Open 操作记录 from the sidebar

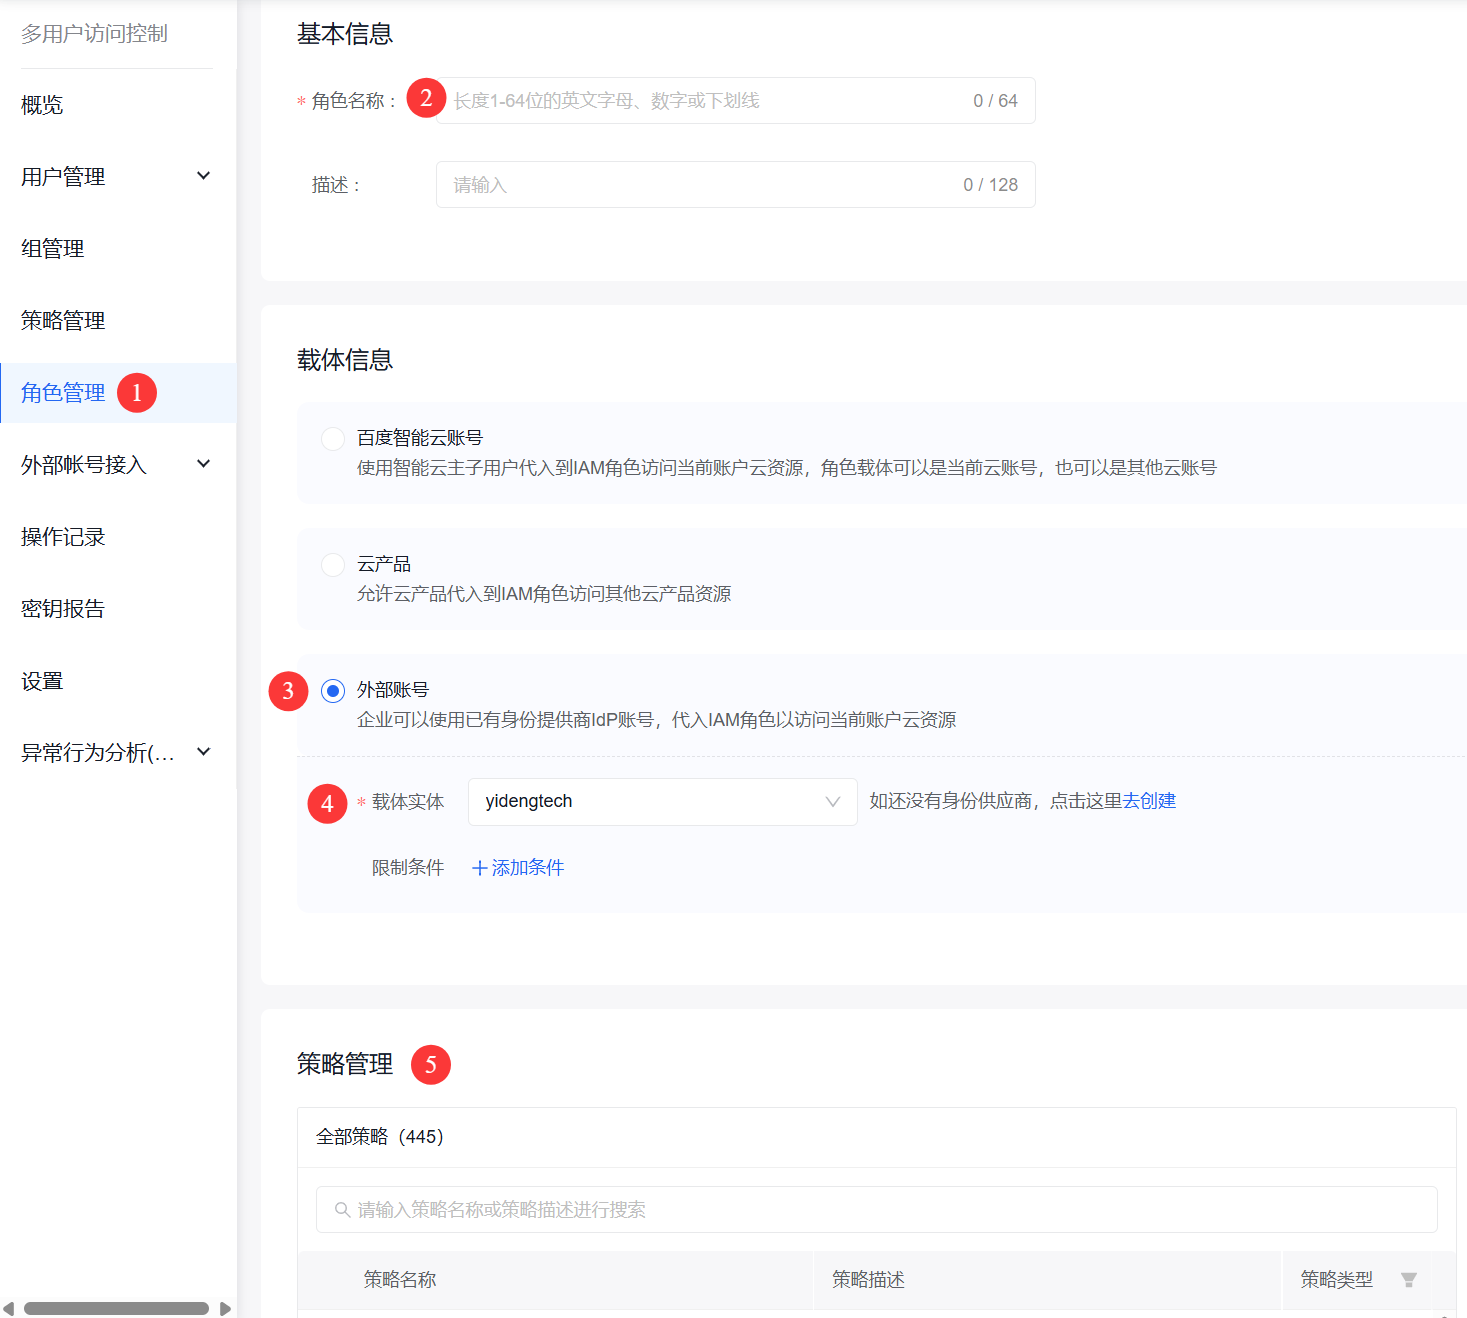coord(64,537)
